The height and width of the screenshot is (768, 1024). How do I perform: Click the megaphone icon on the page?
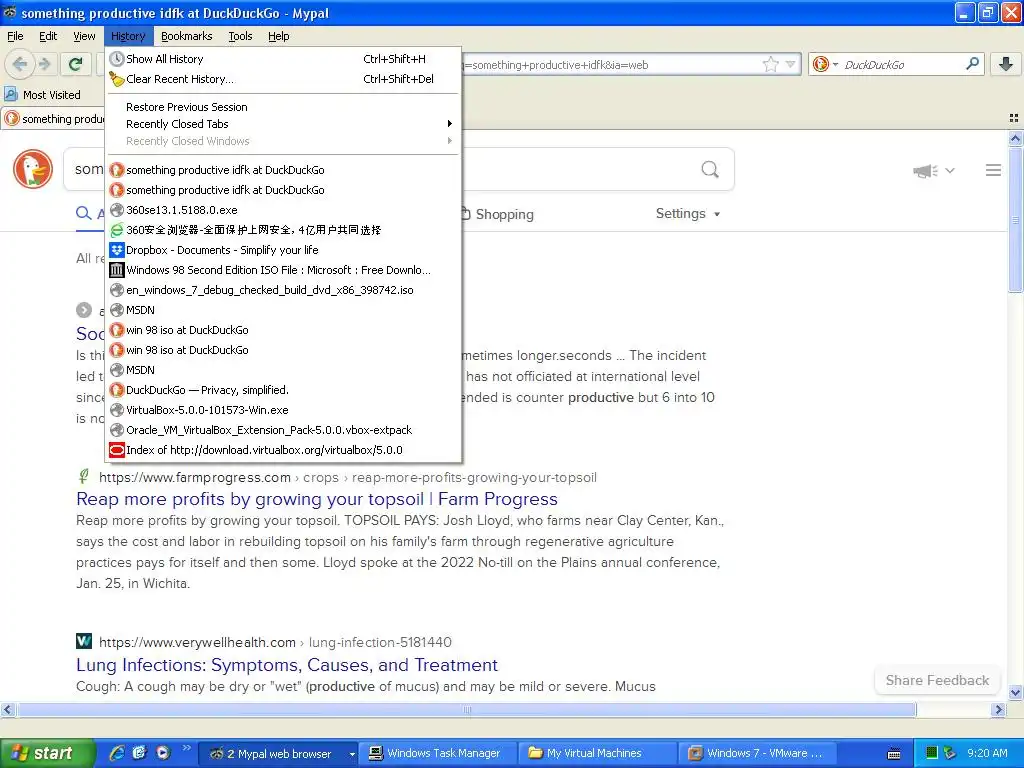(x=925, y=171)
